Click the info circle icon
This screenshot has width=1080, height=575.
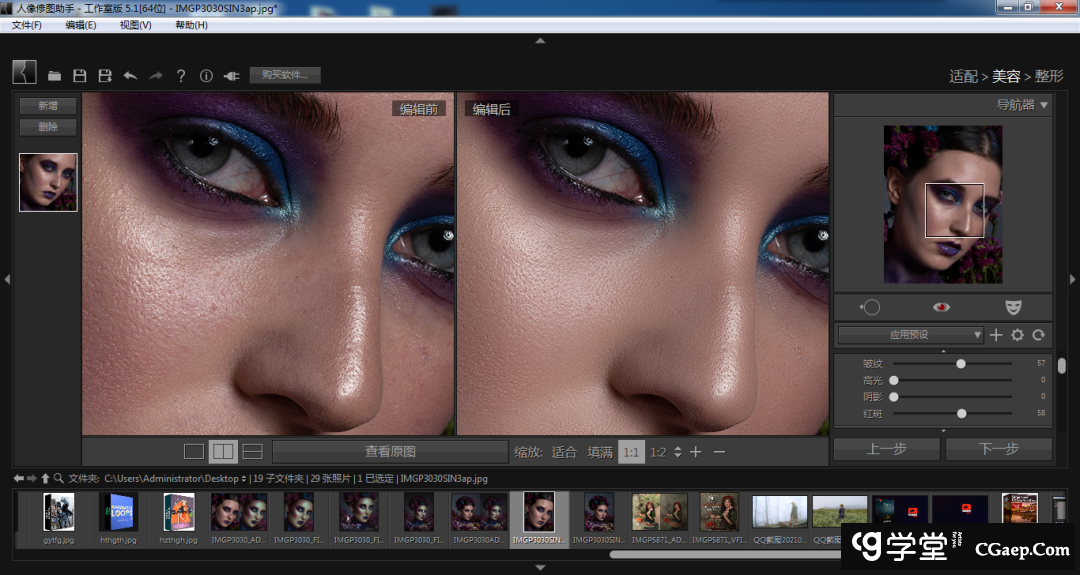[x=207, y=76]
